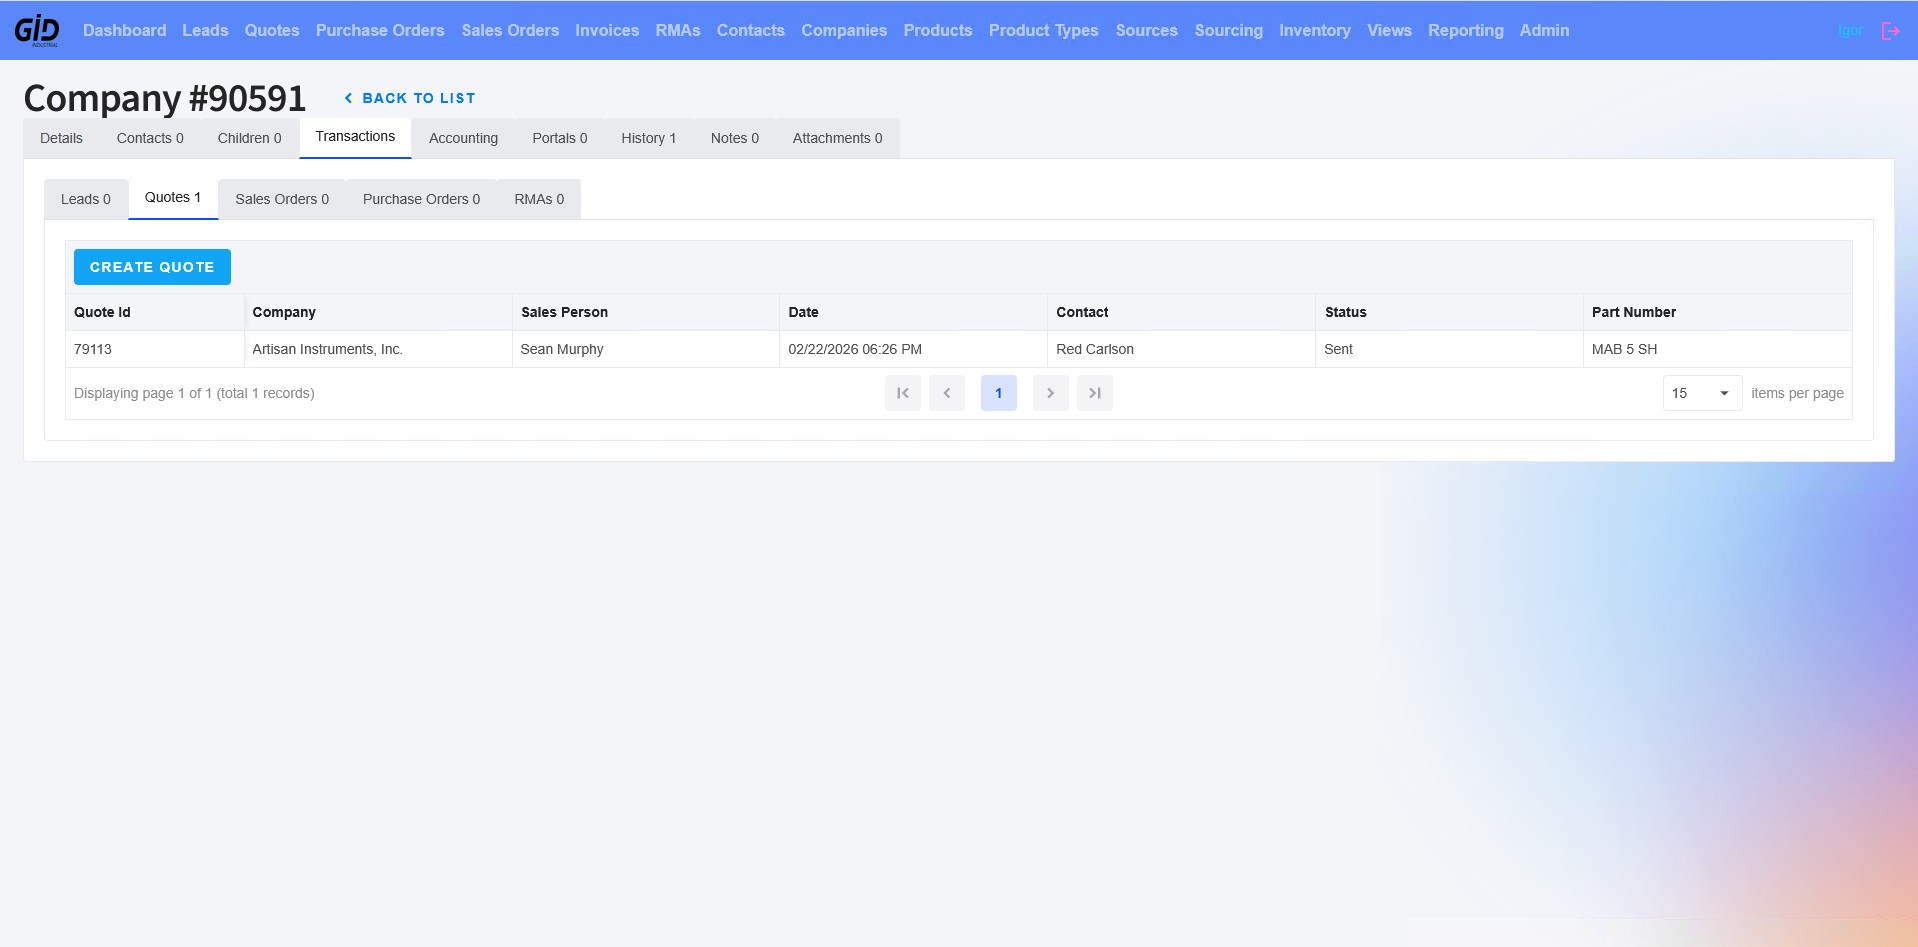Click the Igor username link
The height and width of the screenshot is (947, 1918).
coord(1850,31)
